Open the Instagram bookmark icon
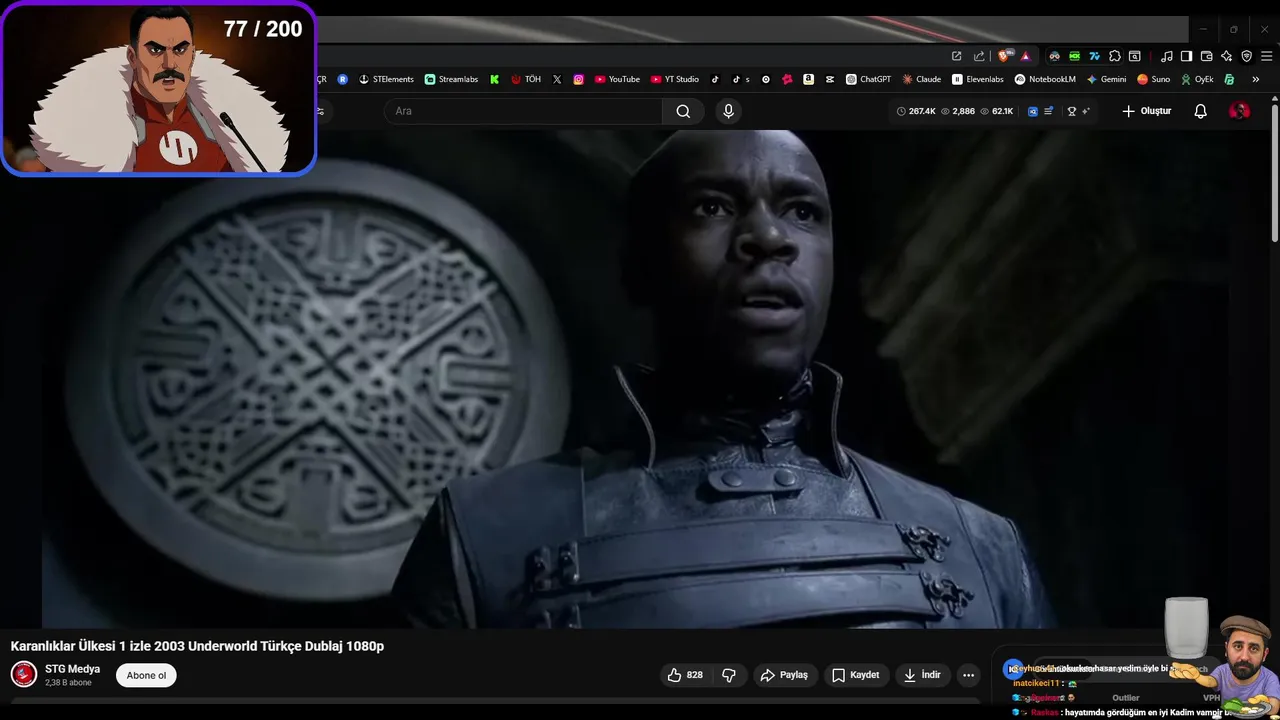Image resolution: width=1280 pixels, height=720 pixels. click(578, 79)
